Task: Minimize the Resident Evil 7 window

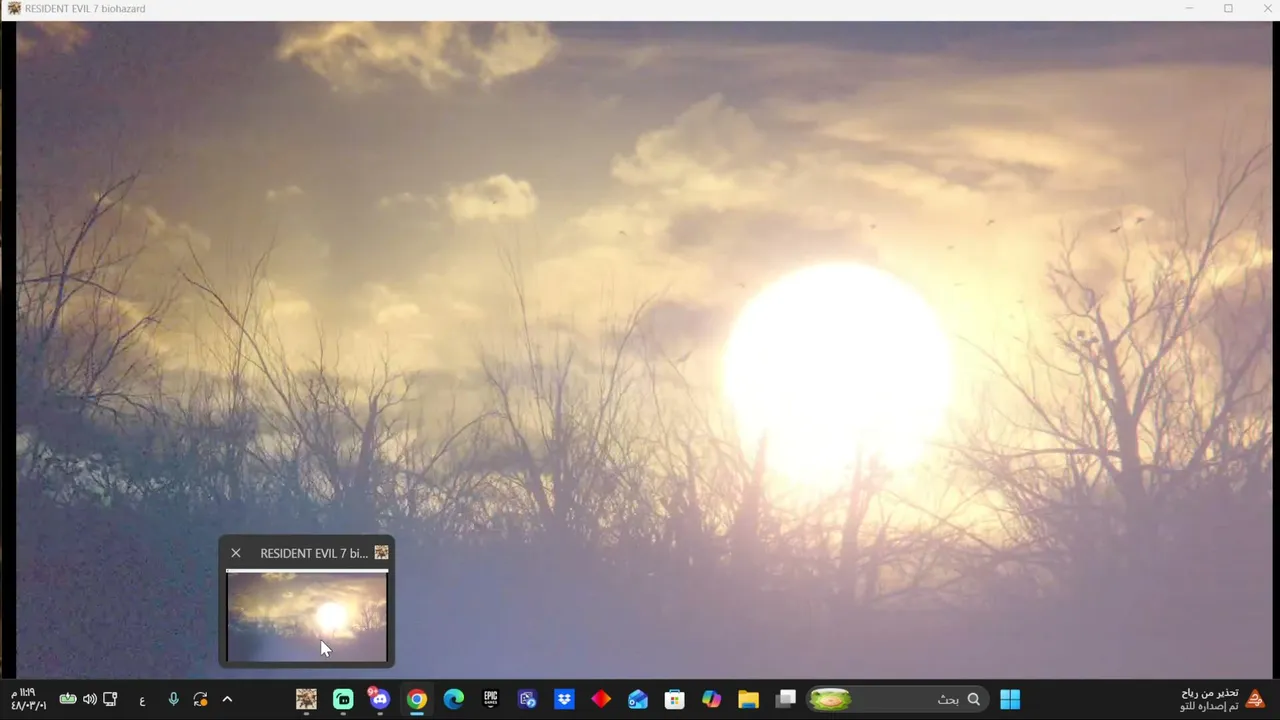Action: [x=1190, y=9]
